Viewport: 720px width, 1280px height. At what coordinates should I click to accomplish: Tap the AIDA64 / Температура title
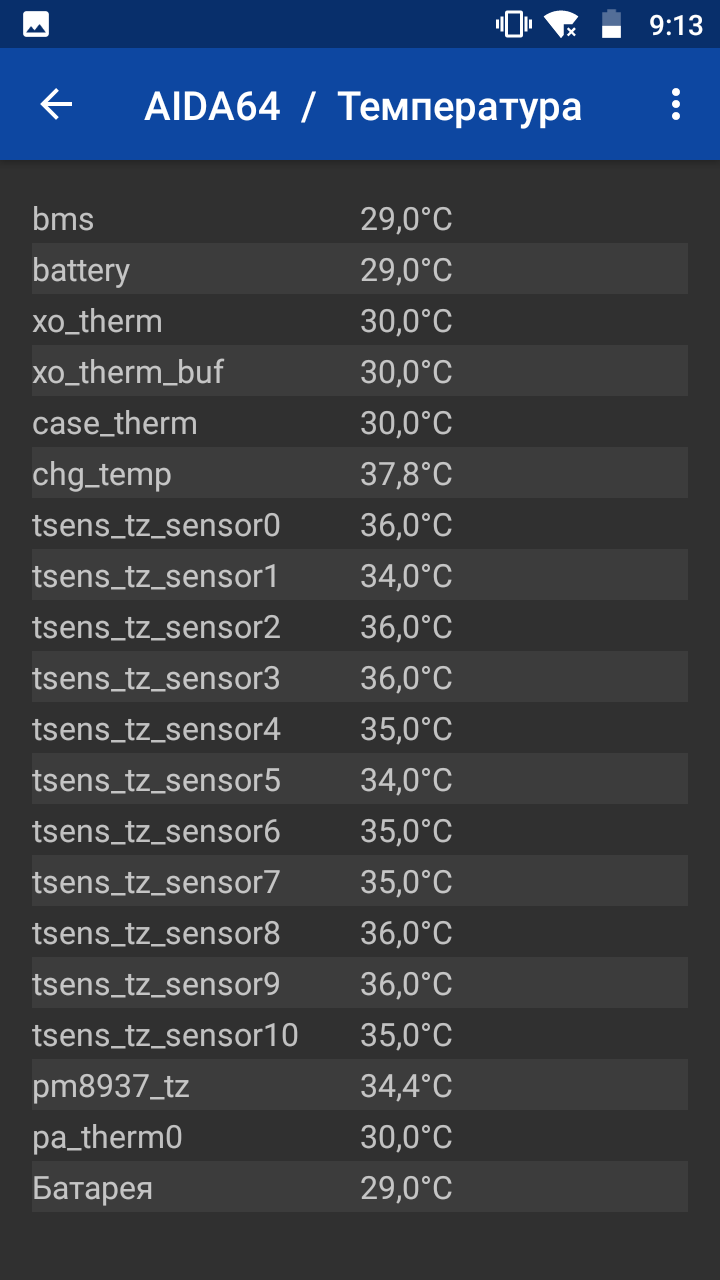[x=363, y=105]
